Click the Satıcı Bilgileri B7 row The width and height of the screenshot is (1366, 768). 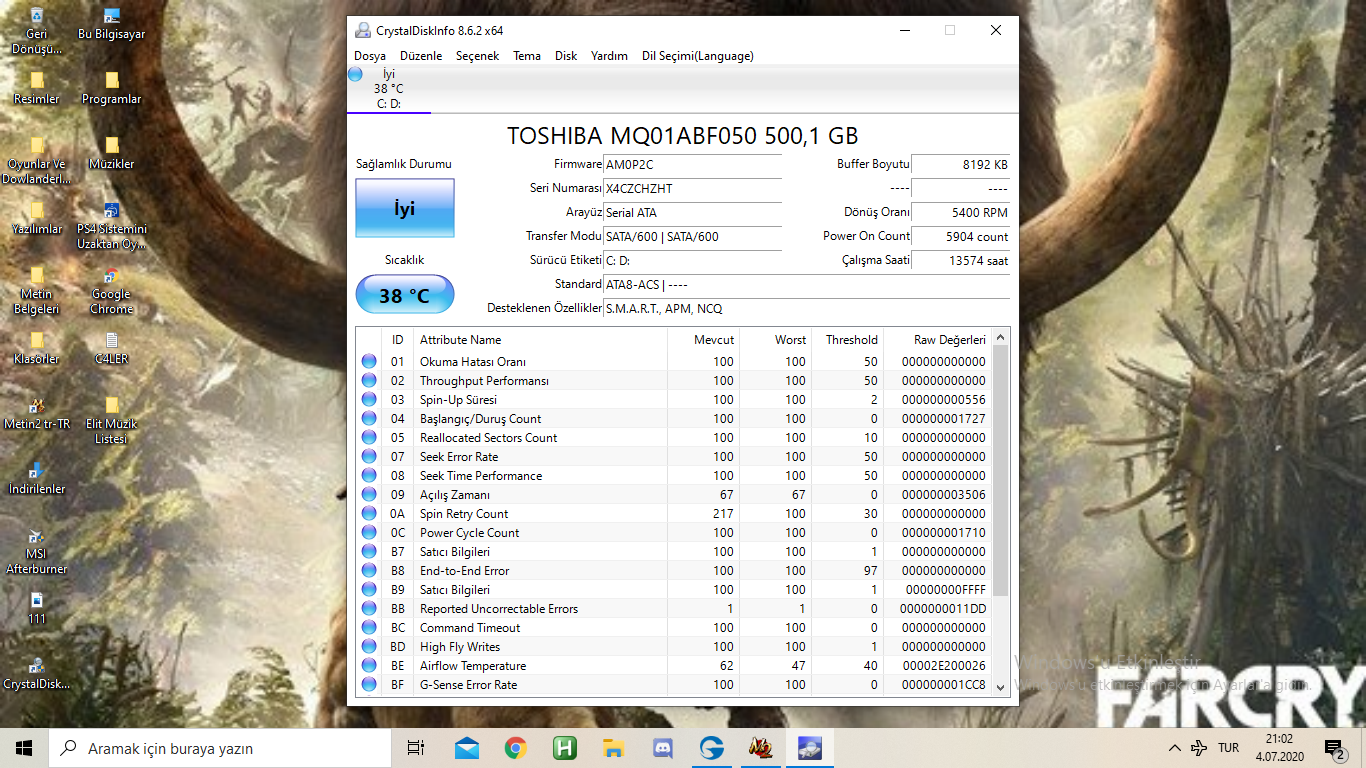pyautogui.click(x=674, y=551)
